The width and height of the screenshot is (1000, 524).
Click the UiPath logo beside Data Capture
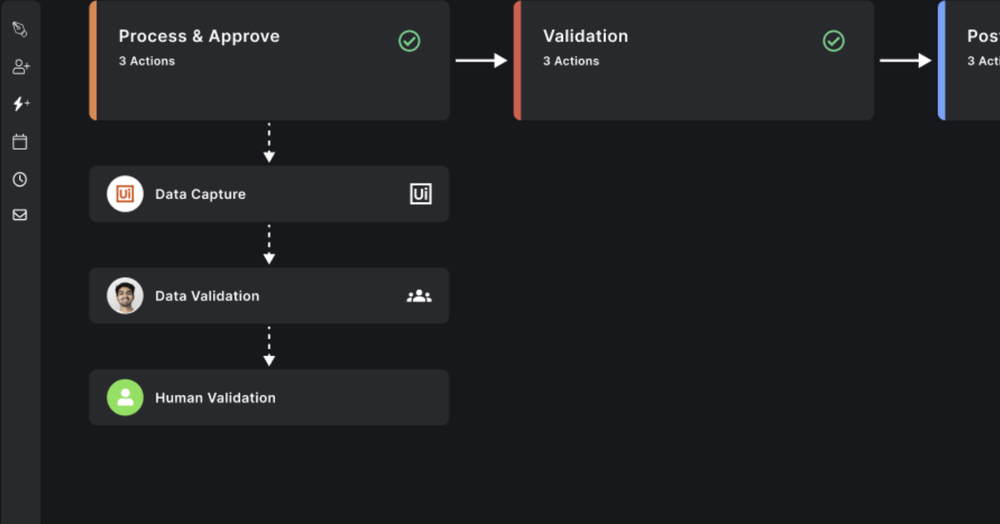[x=125, y=194]
